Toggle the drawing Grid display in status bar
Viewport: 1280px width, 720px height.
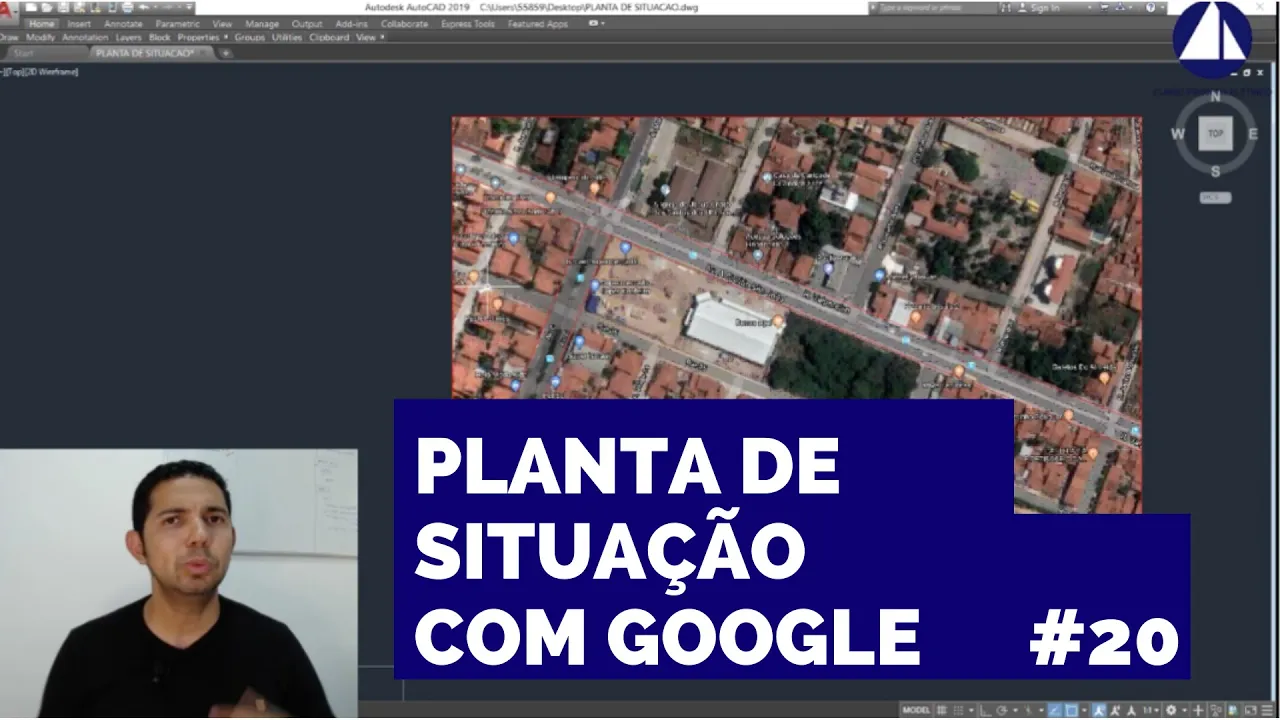tap(942, 710)
